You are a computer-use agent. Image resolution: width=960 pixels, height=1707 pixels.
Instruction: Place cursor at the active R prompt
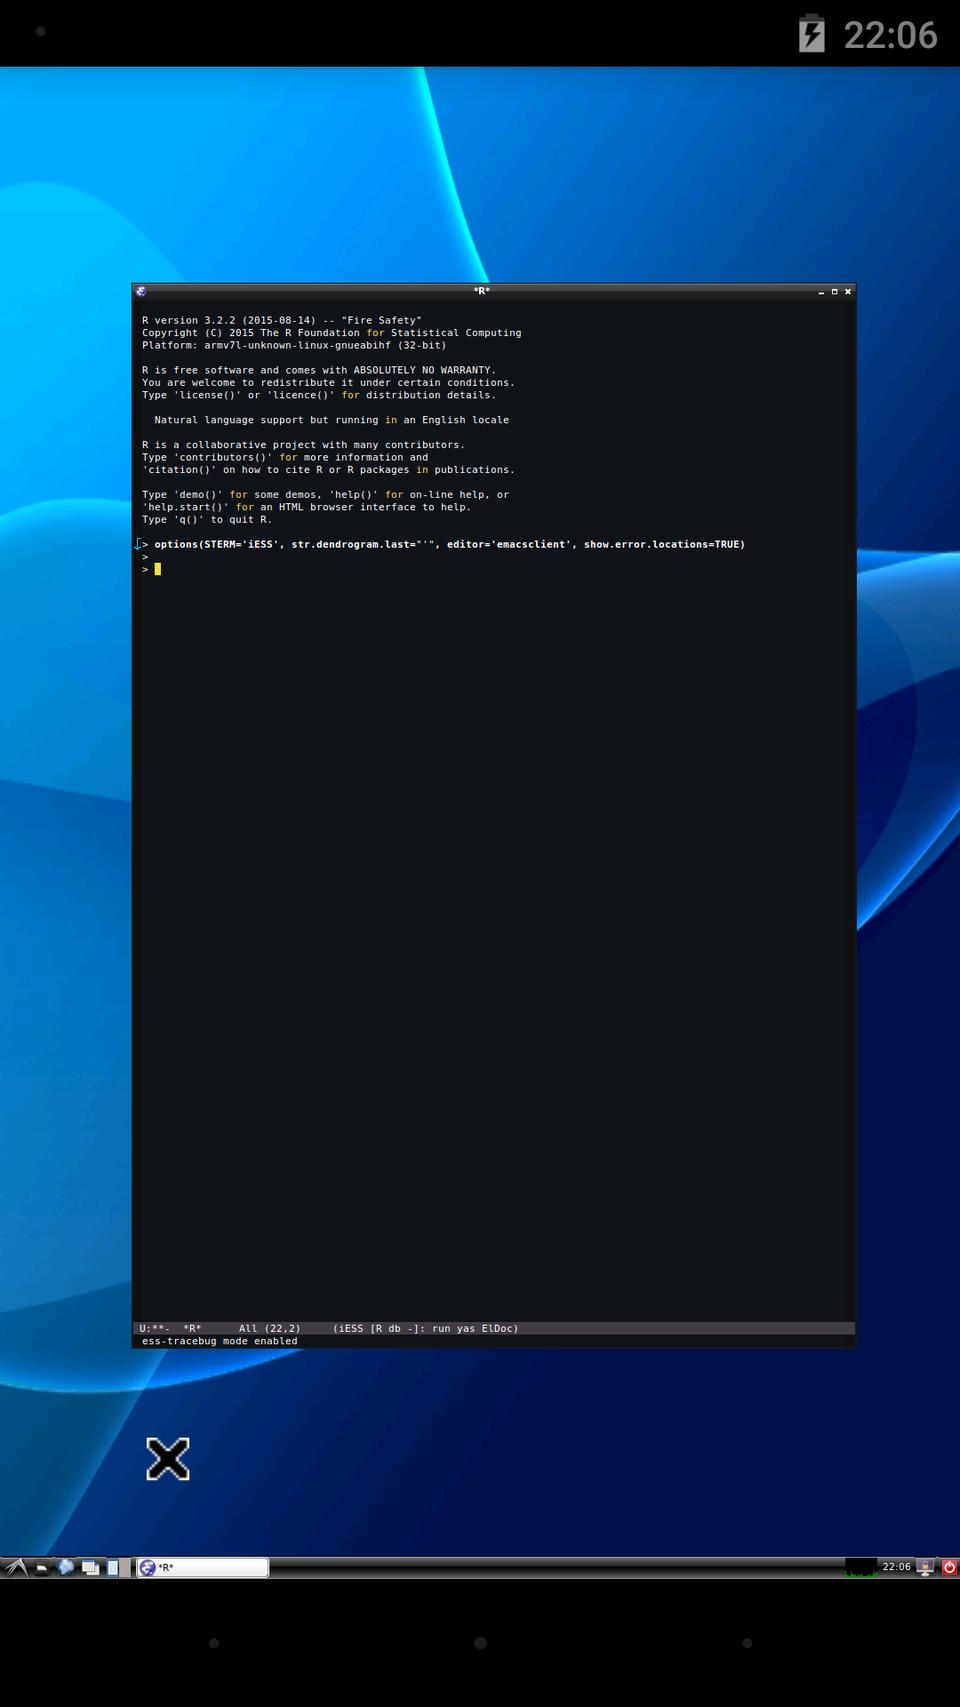tap(158, 569)
